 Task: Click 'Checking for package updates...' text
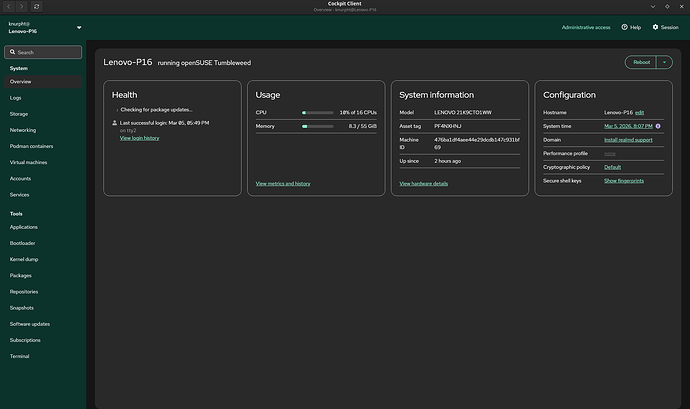156,110
